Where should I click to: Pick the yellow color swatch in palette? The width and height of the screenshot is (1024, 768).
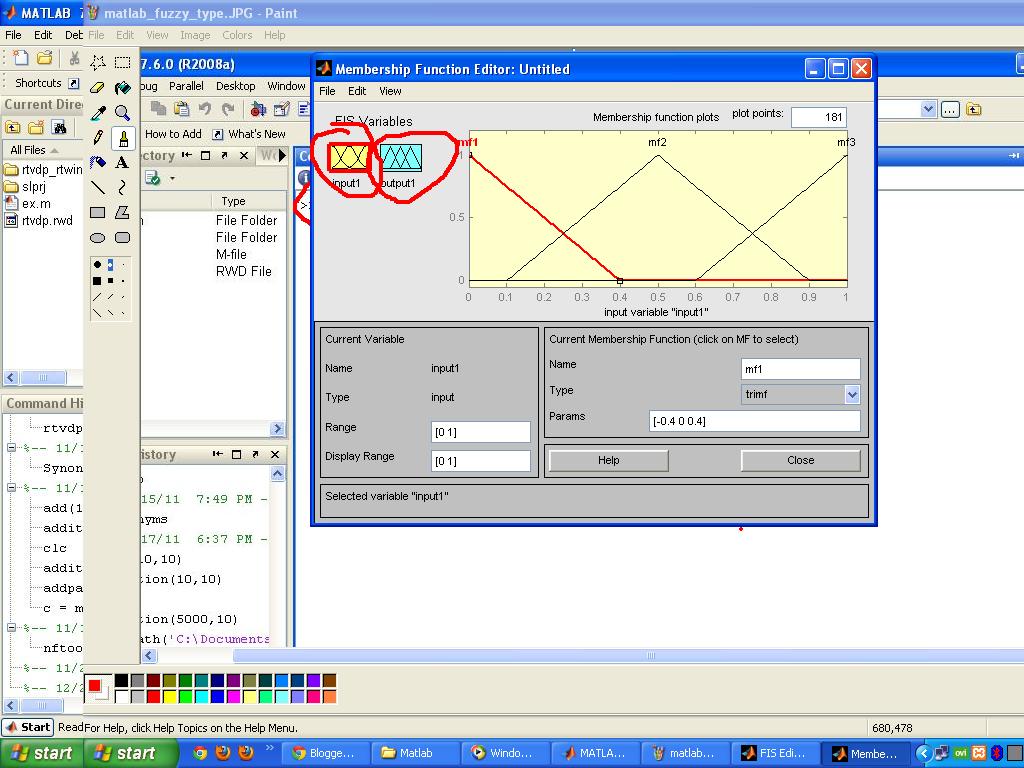click(x=170, y=697)
